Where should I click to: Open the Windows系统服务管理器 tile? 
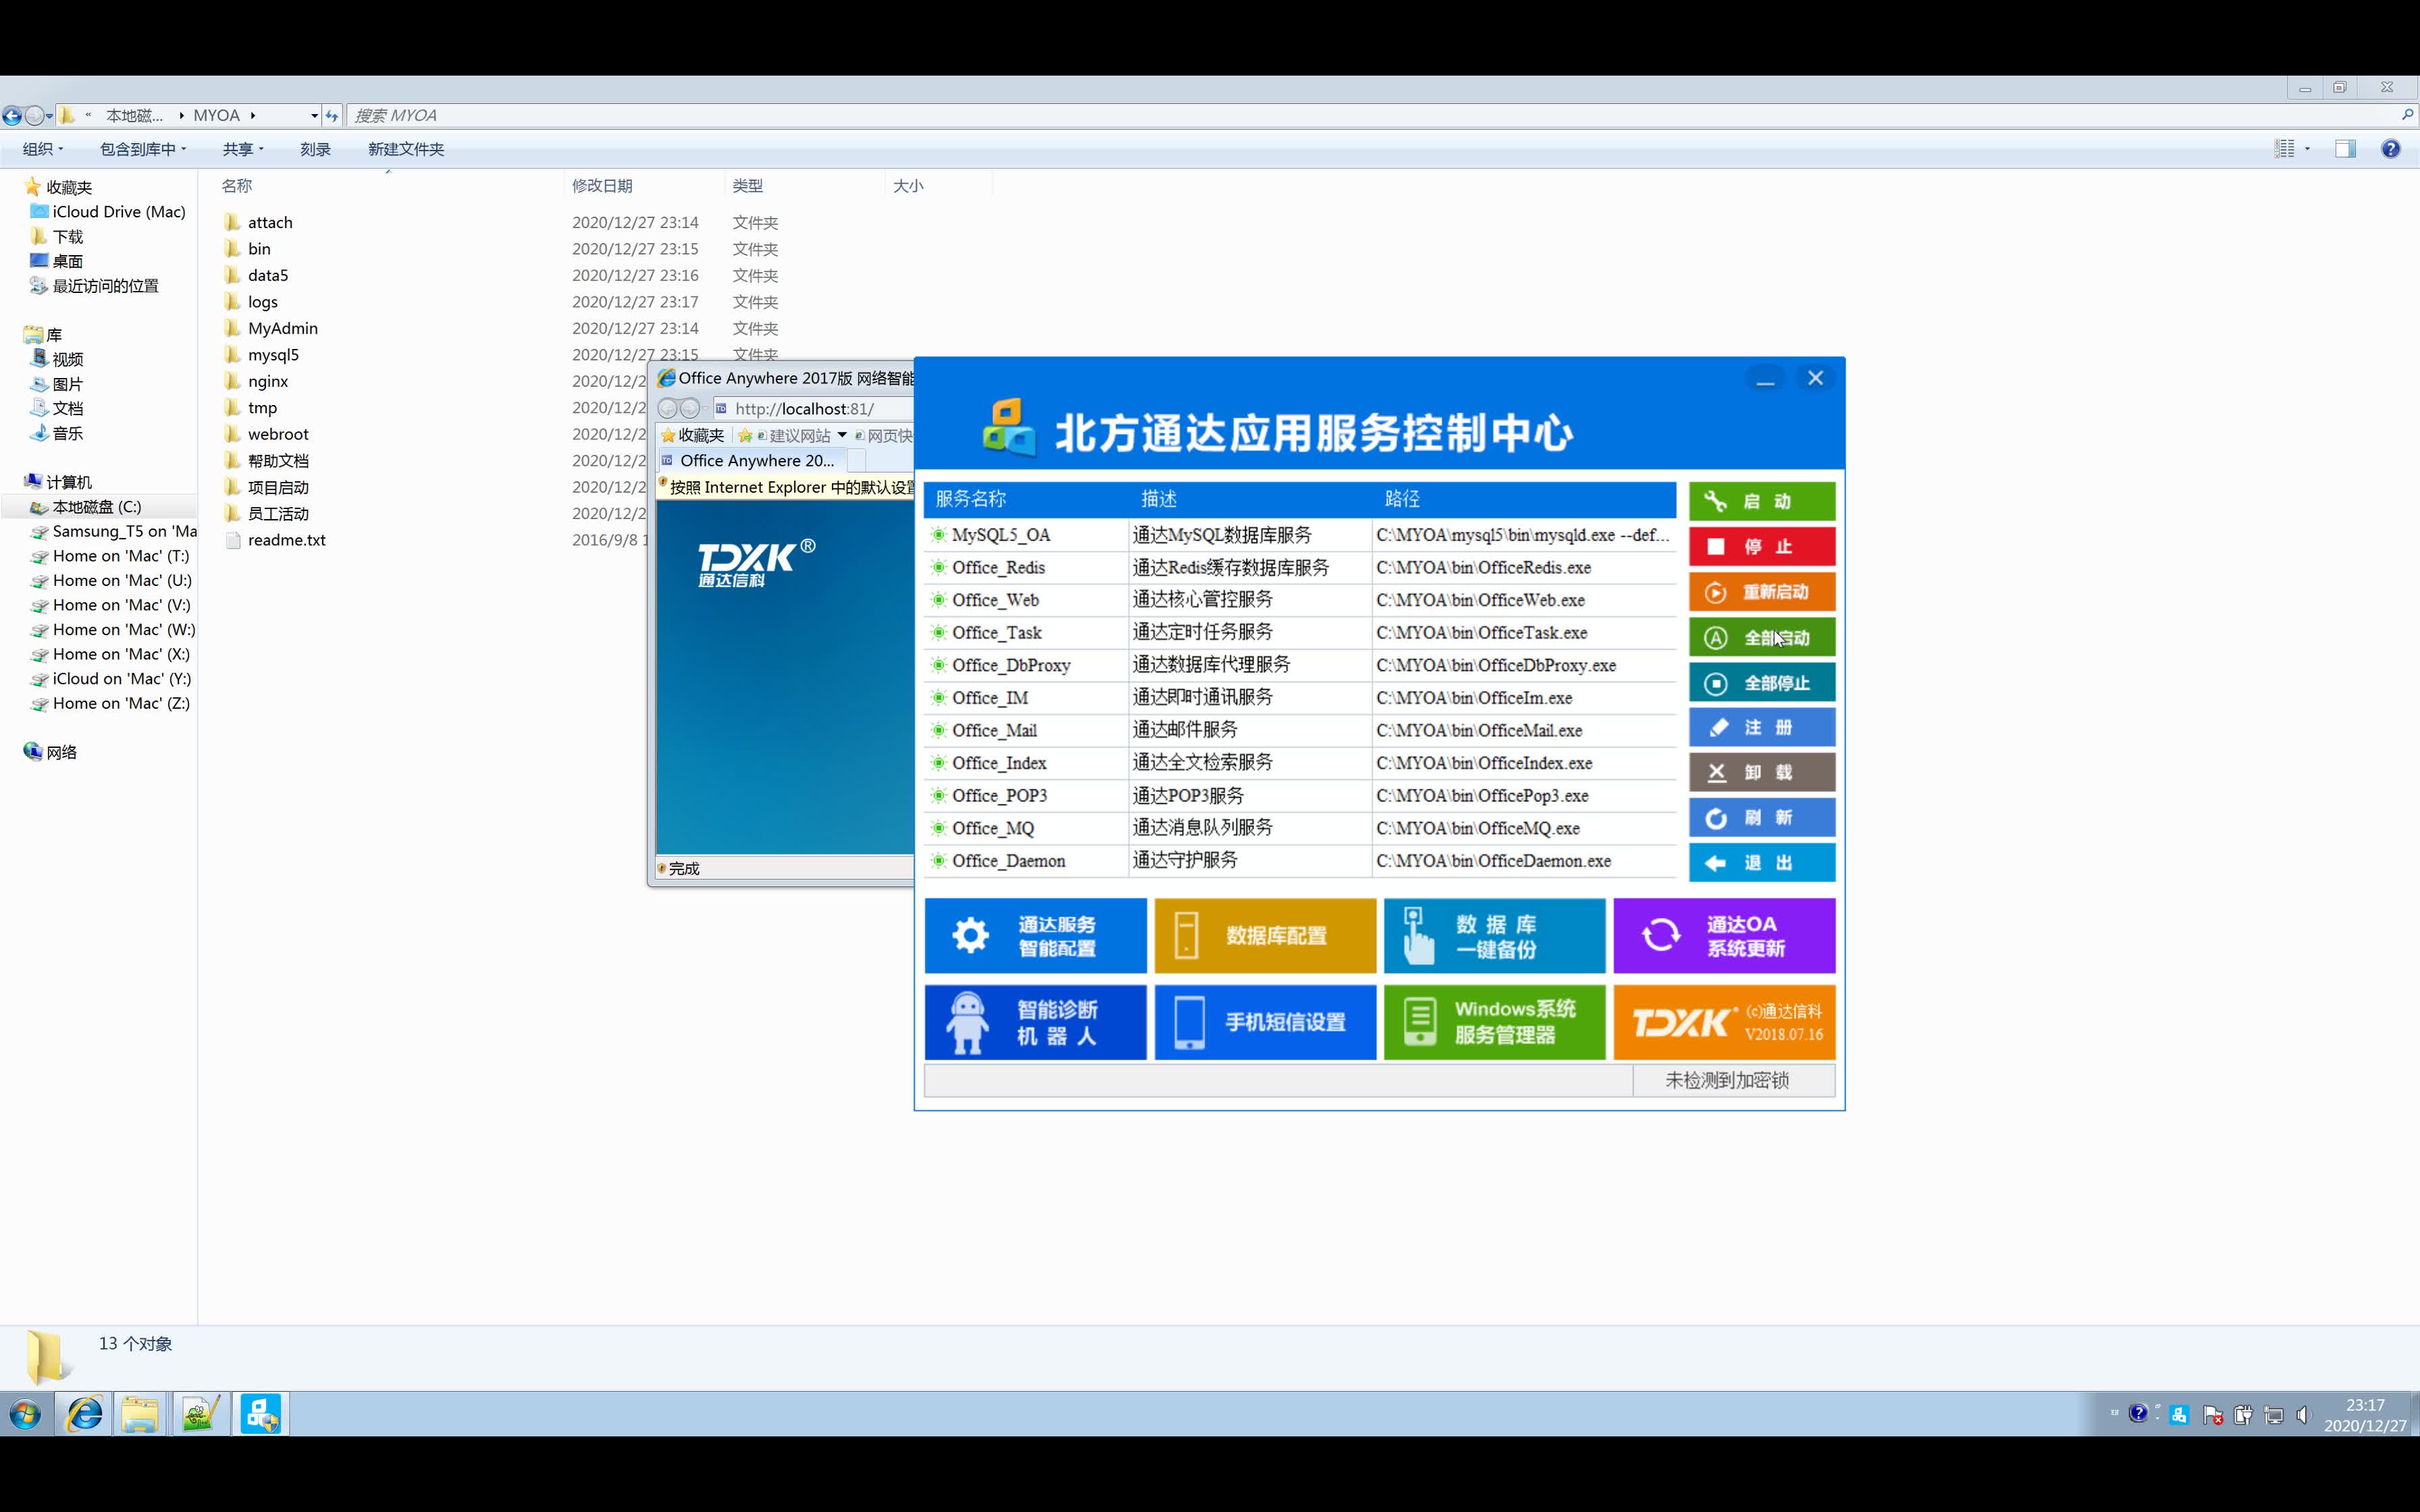click(x=1494, y=1022)
